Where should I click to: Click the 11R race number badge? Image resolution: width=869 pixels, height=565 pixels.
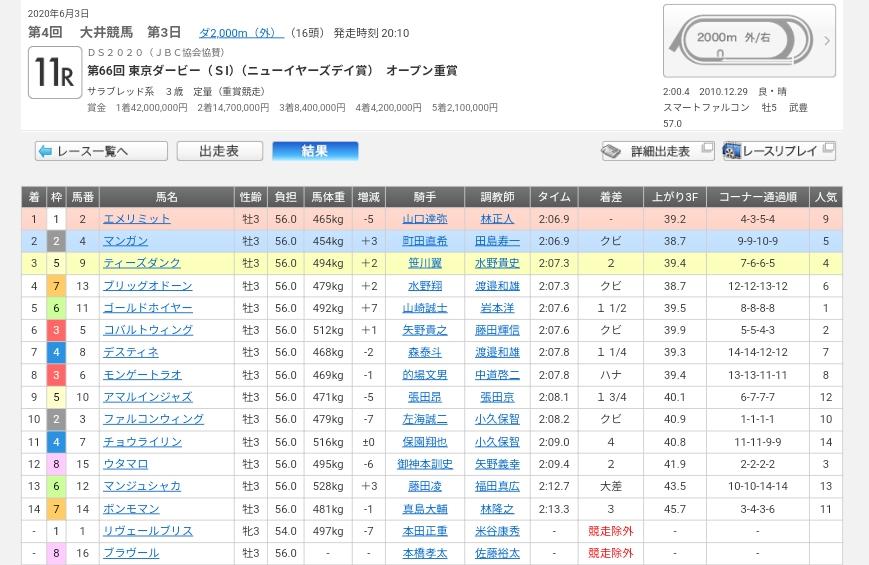[54, 73]
